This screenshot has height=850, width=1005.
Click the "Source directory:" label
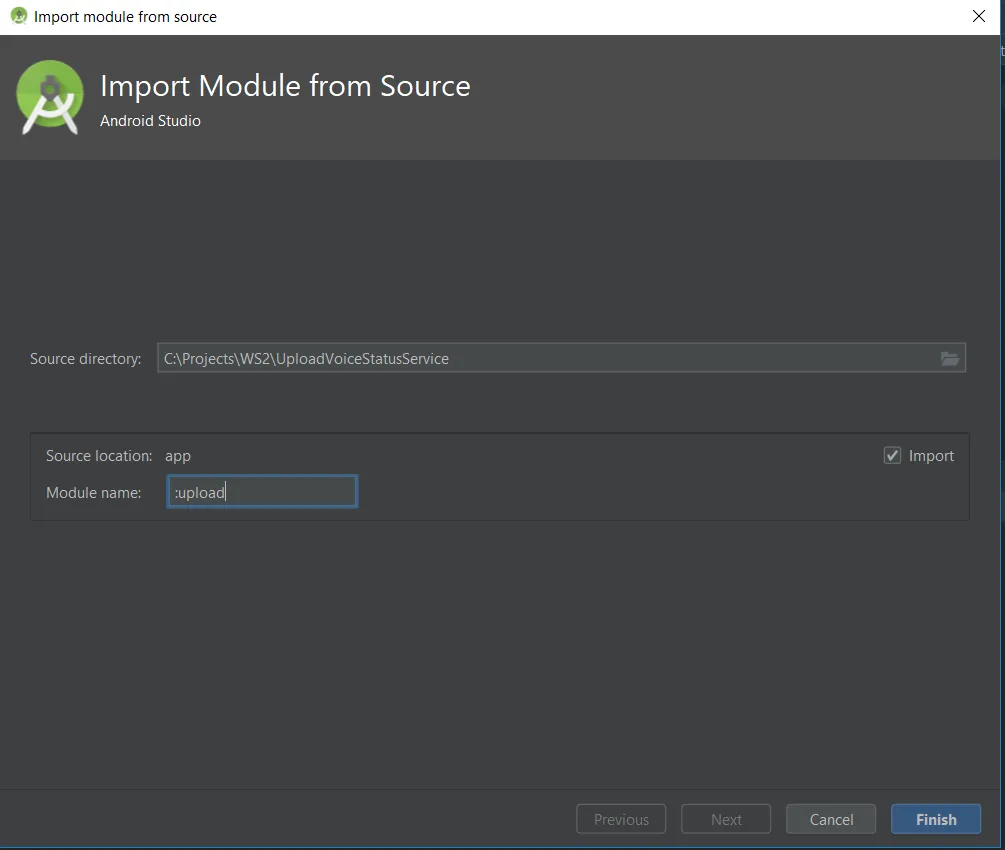click(x=86, y=358)
